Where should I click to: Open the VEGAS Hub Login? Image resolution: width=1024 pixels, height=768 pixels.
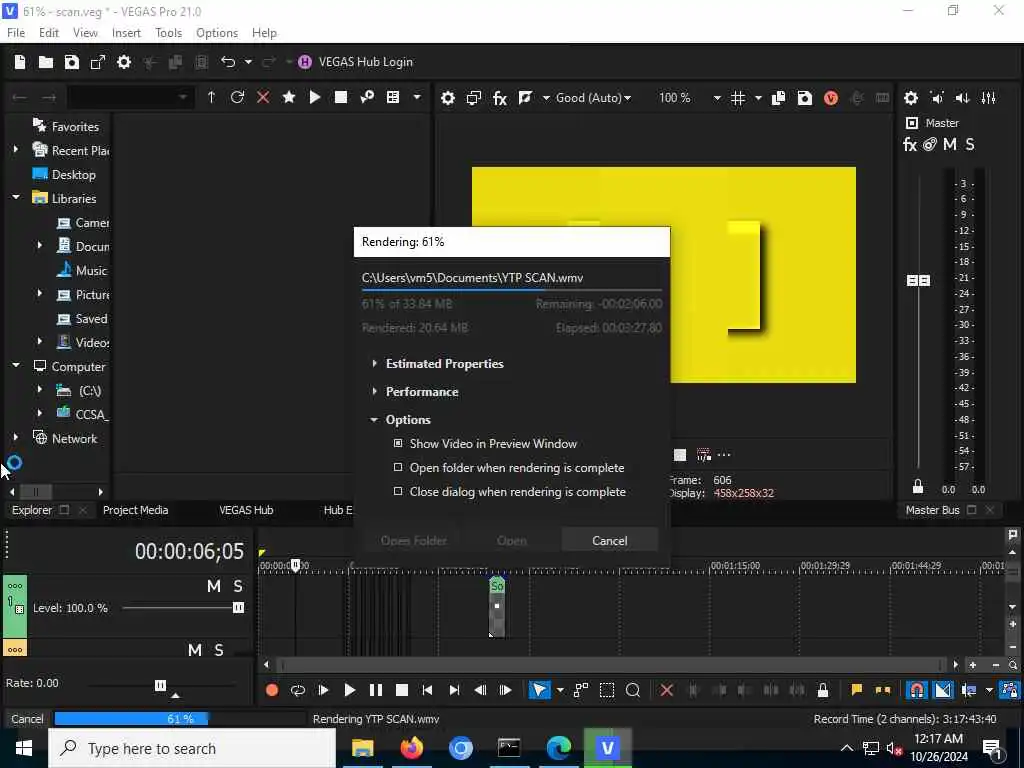coord(355,62)
